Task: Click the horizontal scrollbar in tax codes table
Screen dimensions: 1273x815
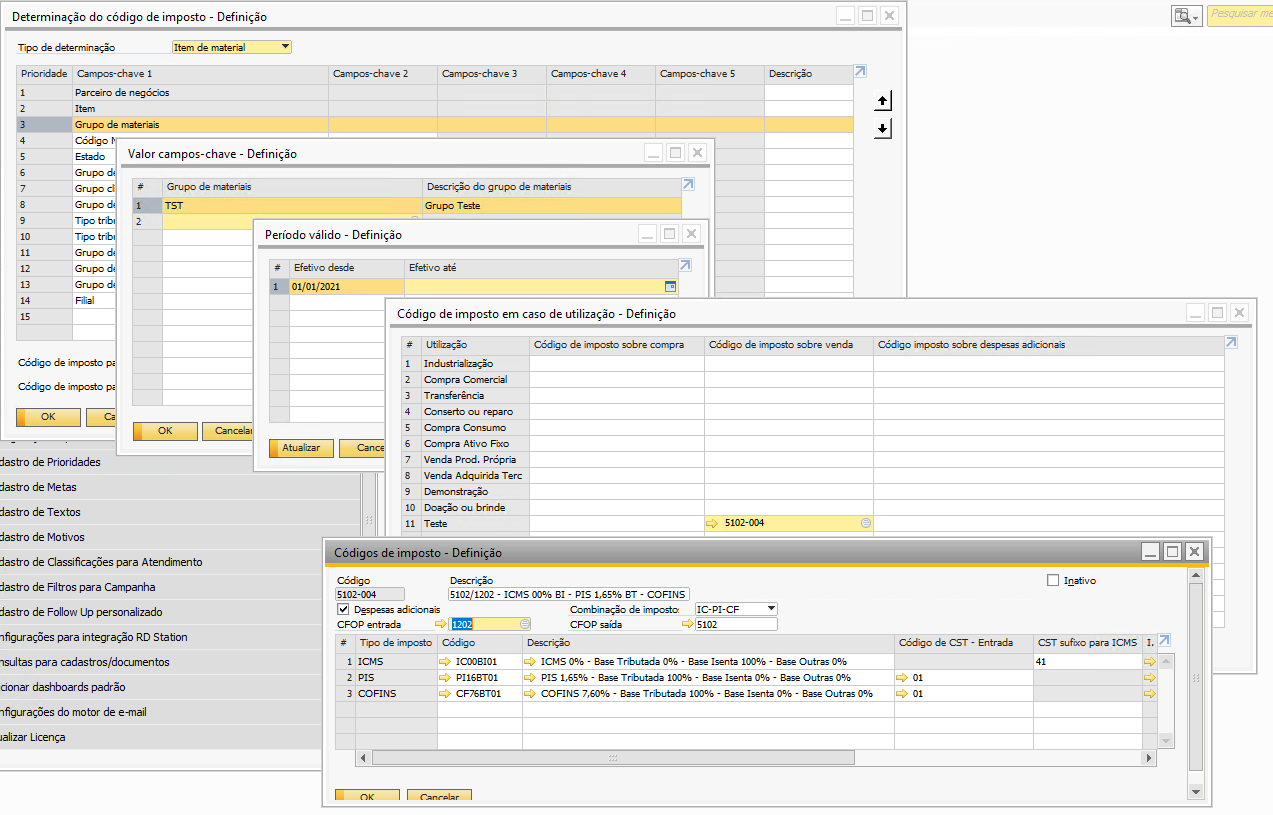Action: click(x=612, y=758)
